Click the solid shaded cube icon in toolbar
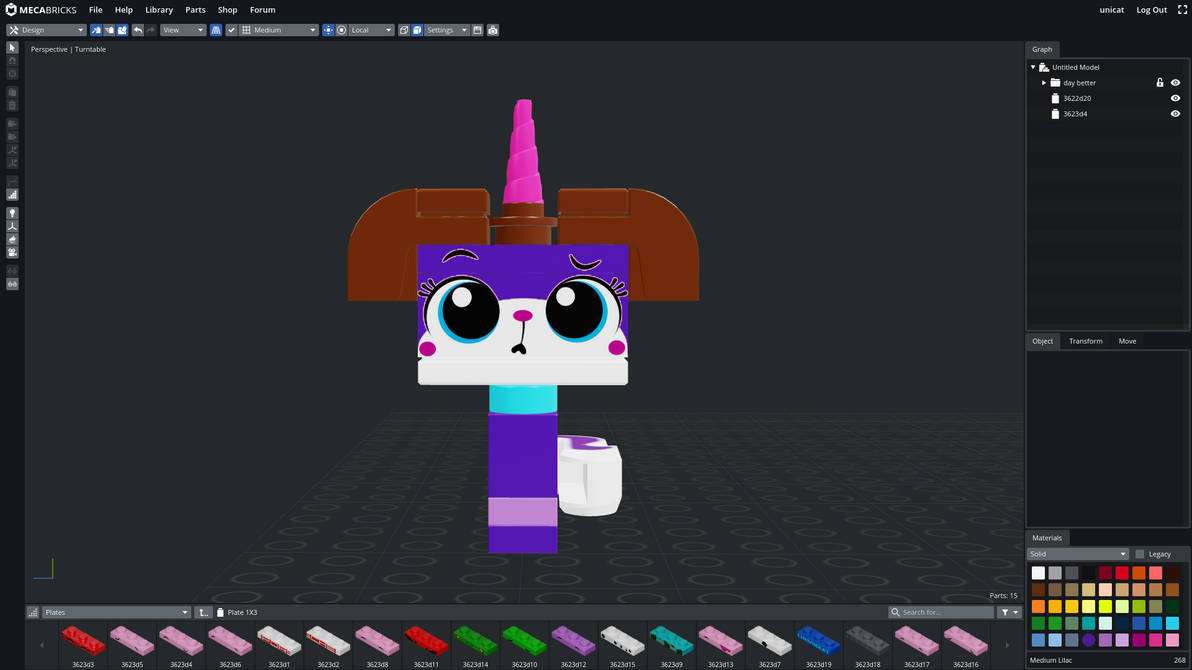 click(x=417, y=30)
